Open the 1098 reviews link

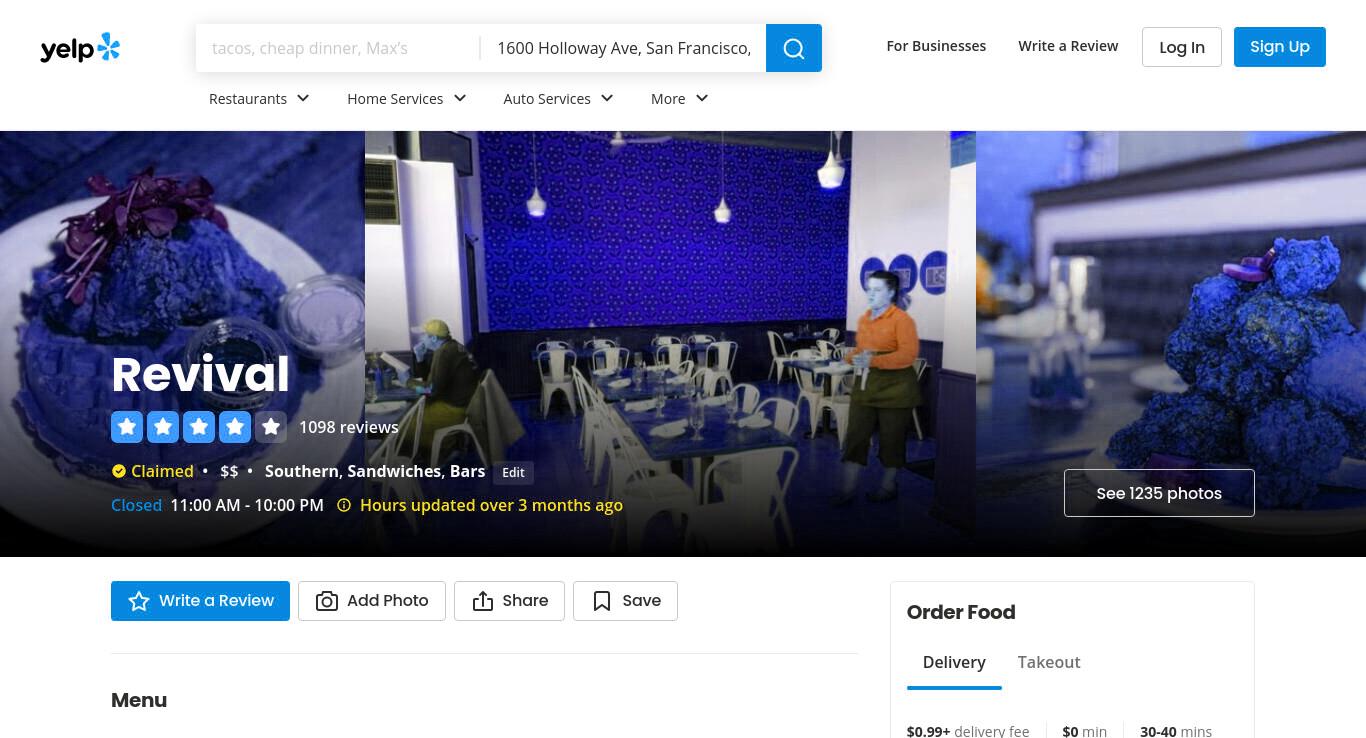[349, 427]
